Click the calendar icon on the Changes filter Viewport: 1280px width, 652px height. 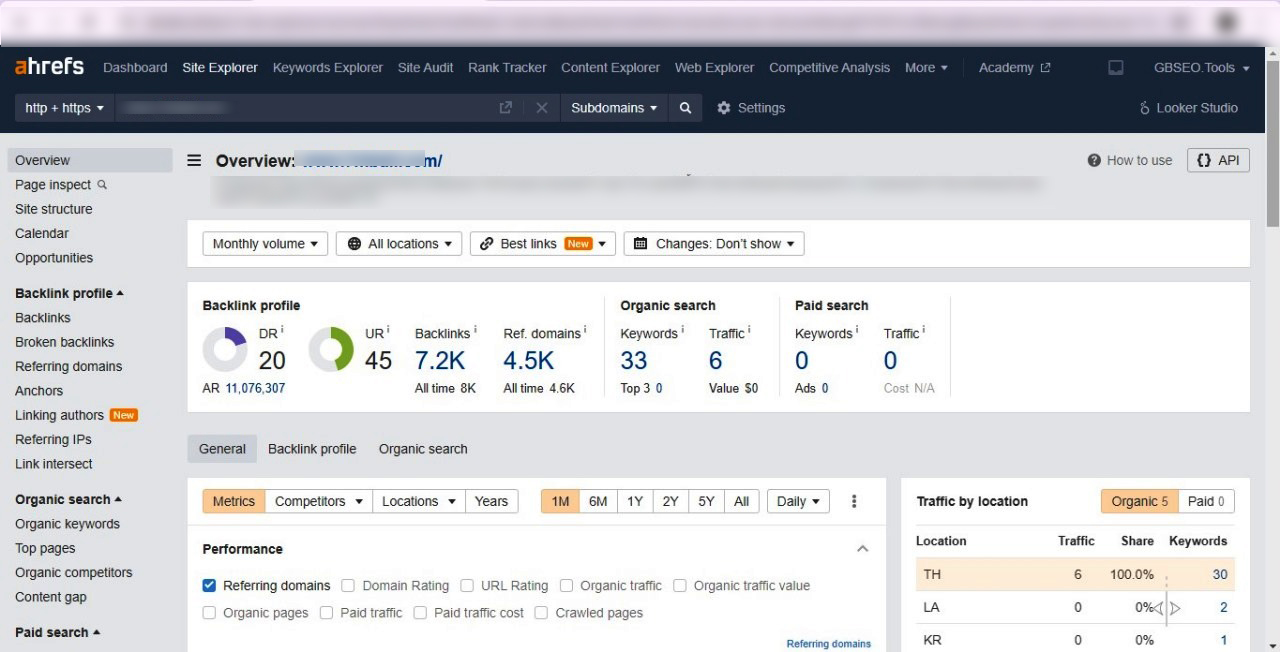pyautogui.click(x=640, y=242)
